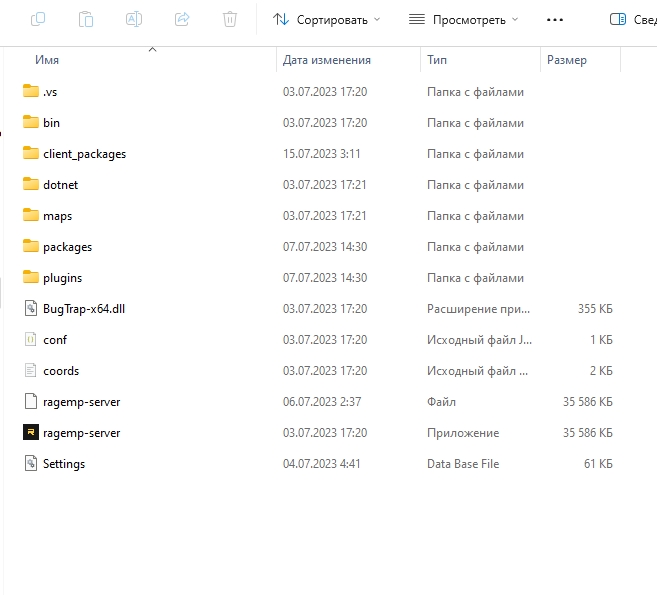The image size is (657, 595).
Task: Click the Copy icon in the toolbar
Action: coord(38,19)
